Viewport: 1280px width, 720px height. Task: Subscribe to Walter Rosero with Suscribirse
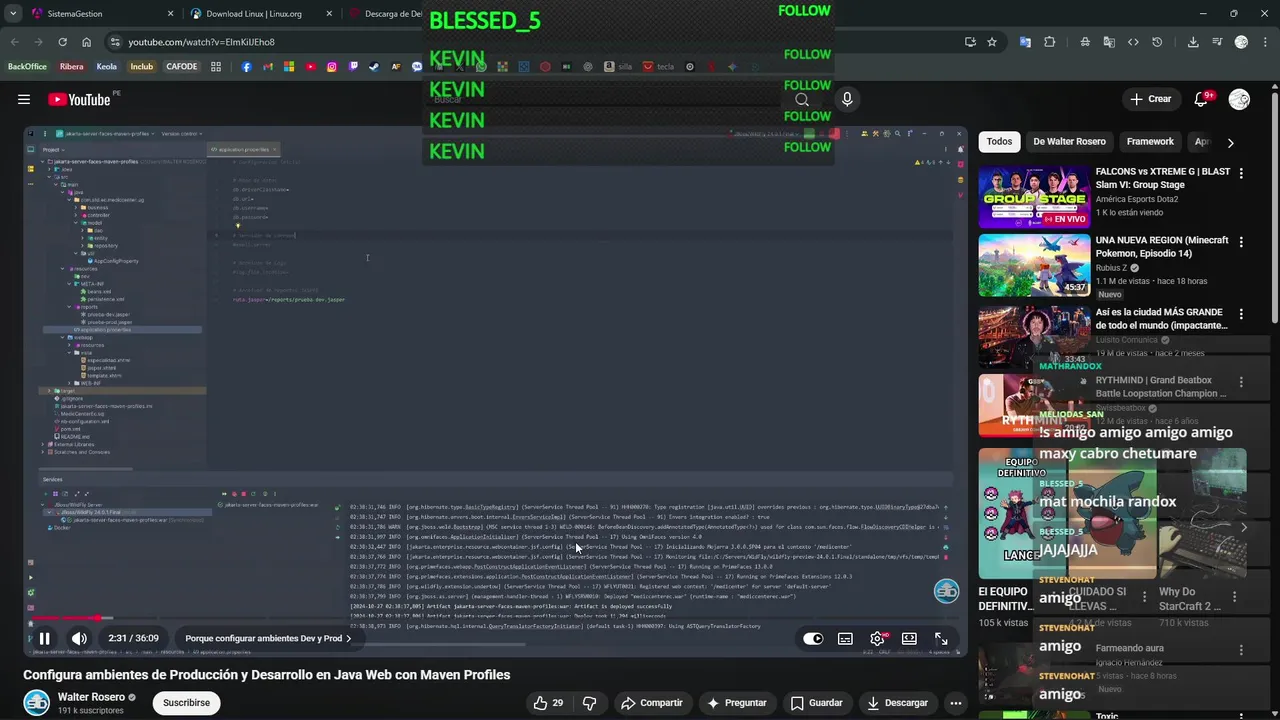click(186, 703)
